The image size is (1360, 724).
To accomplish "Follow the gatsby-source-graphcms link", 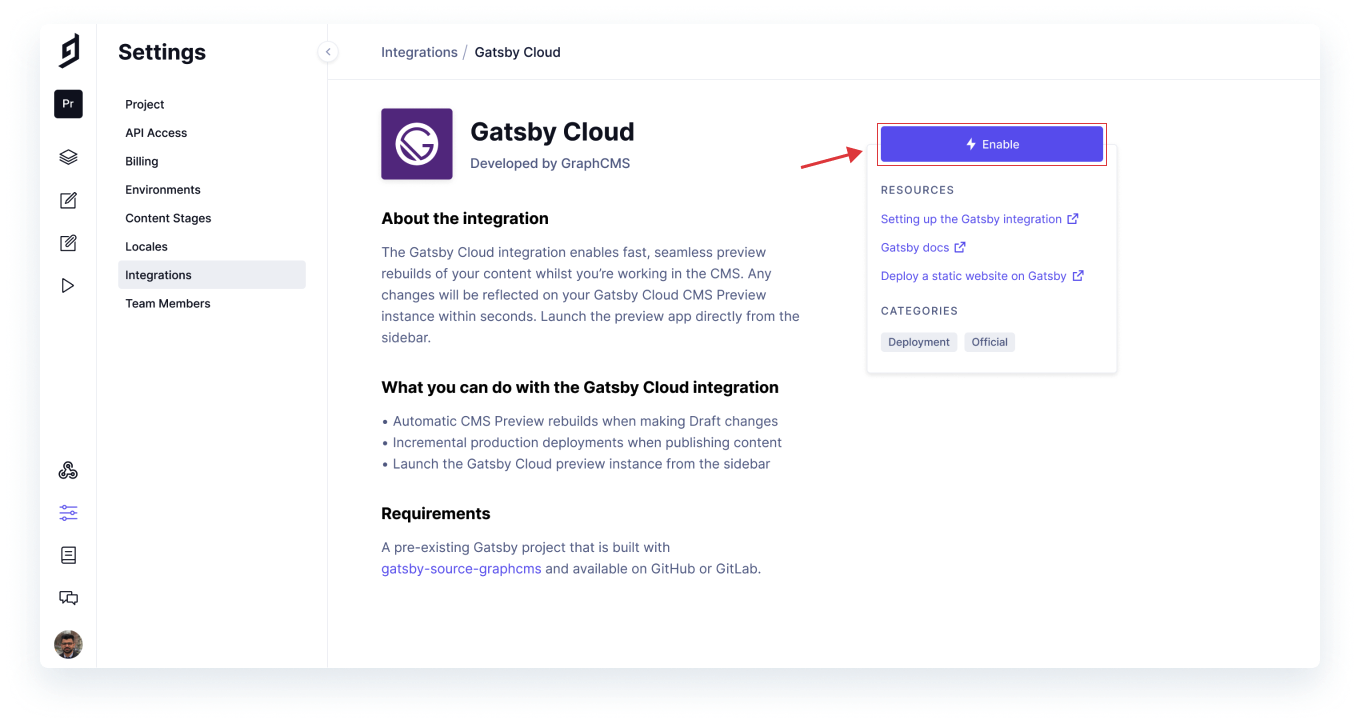I will tap(461, 569).
